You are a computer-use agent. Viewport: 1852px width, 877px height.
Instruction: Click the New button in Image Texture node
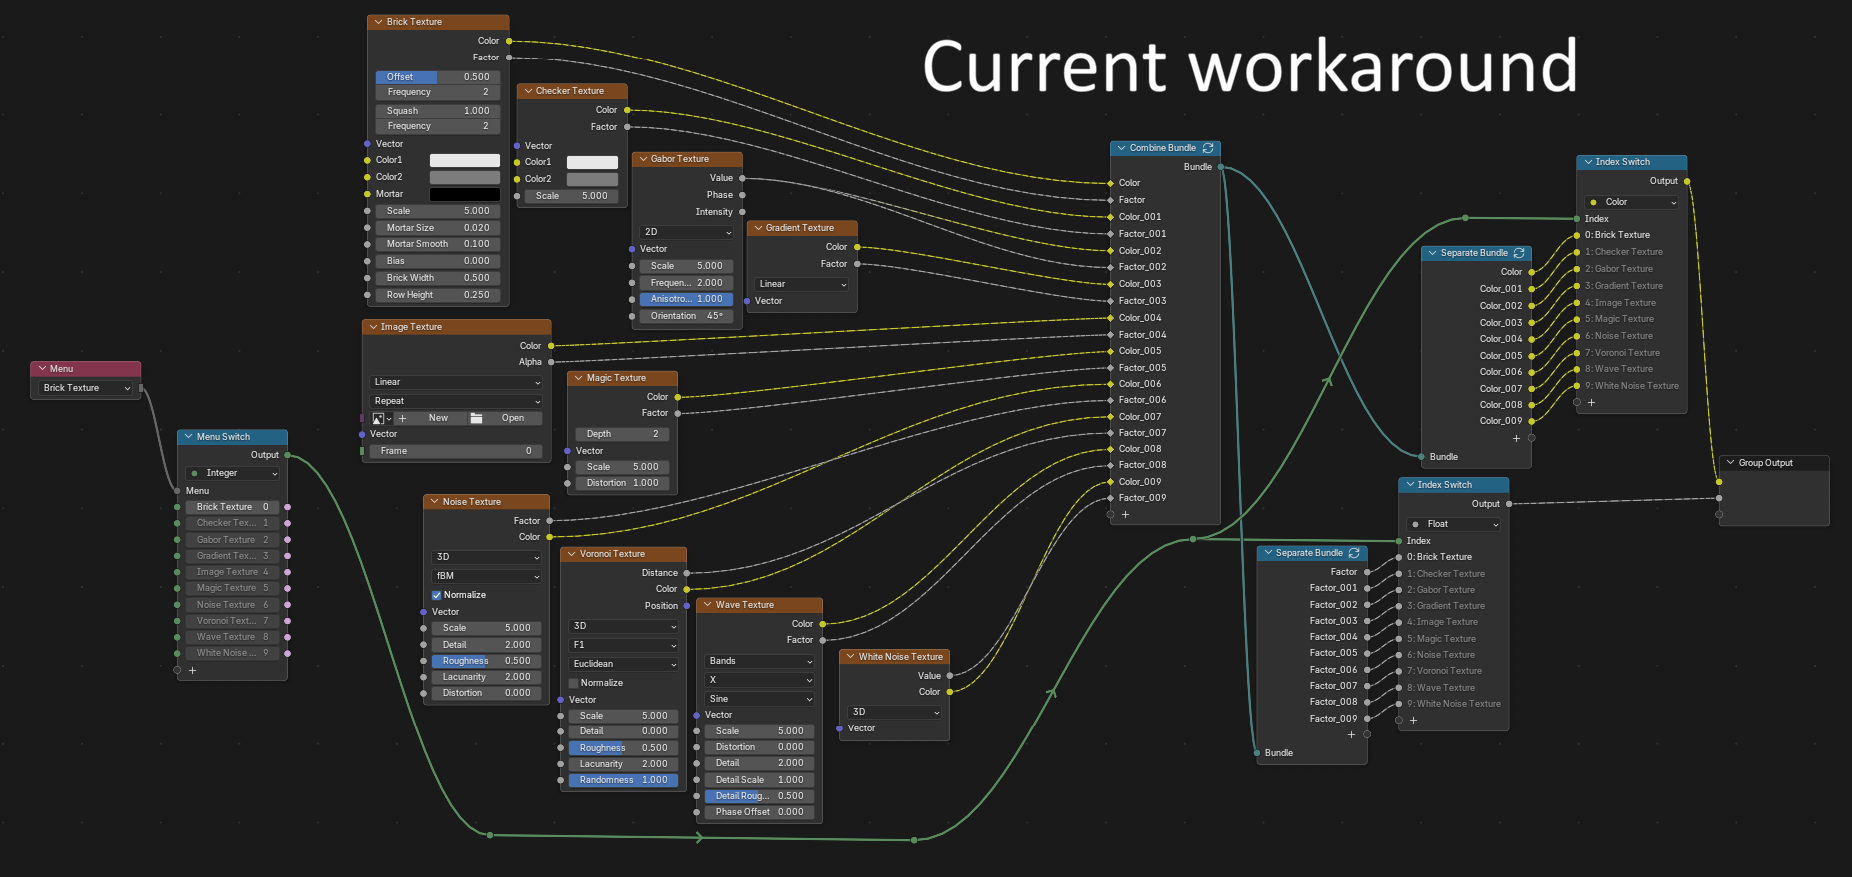tap(438, 418)
